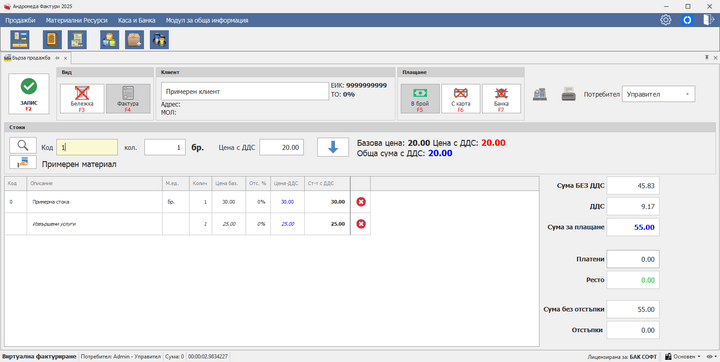Click the М.ед. column header
The height and width of the screenshot is (362, 720).
(x=175, y=183)
